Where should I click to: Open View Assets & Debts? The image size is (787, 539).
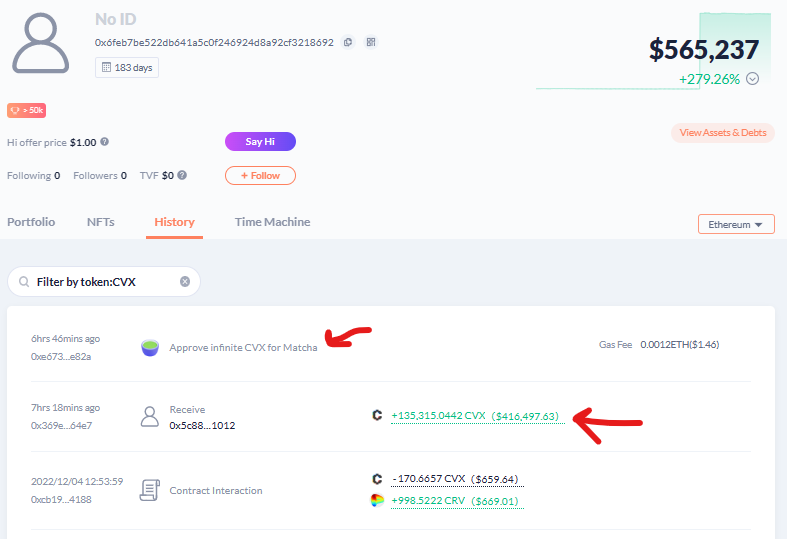tap(723, 133)
